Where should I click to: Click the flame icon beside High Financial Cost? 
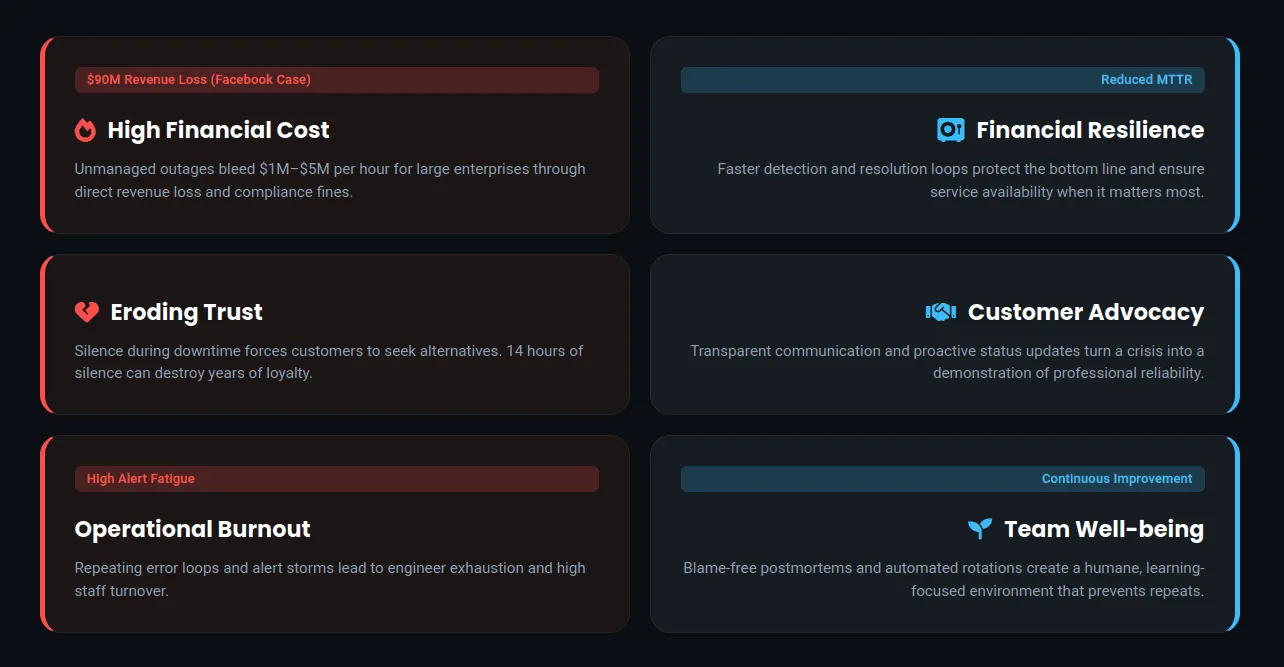coord(85,130)
